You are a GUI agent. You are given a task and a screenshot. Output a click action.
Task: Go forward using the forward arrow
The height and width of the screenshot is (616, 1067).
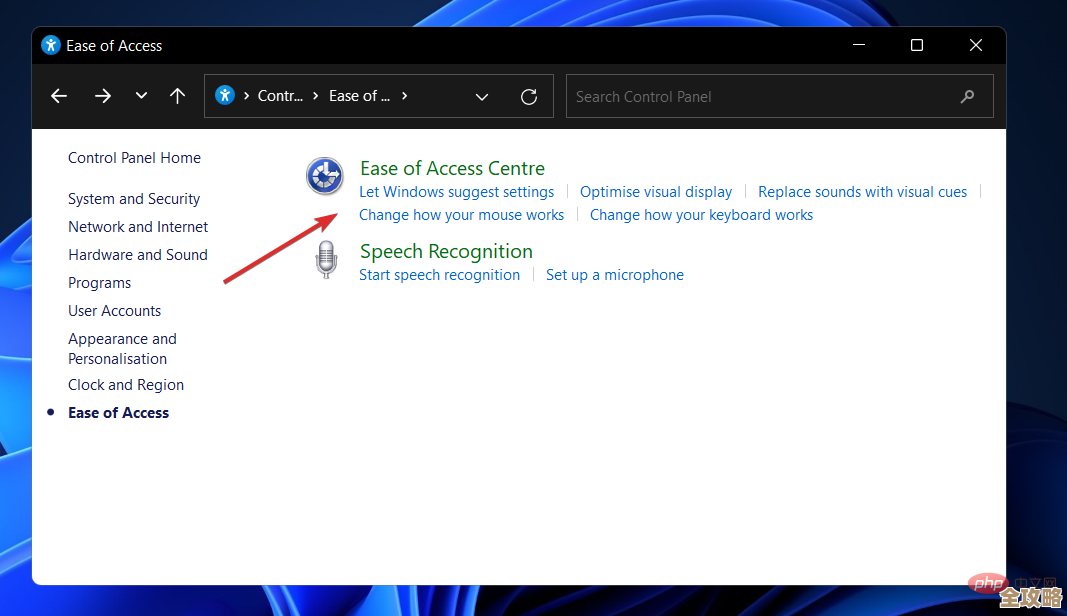(x=103, y=96)
